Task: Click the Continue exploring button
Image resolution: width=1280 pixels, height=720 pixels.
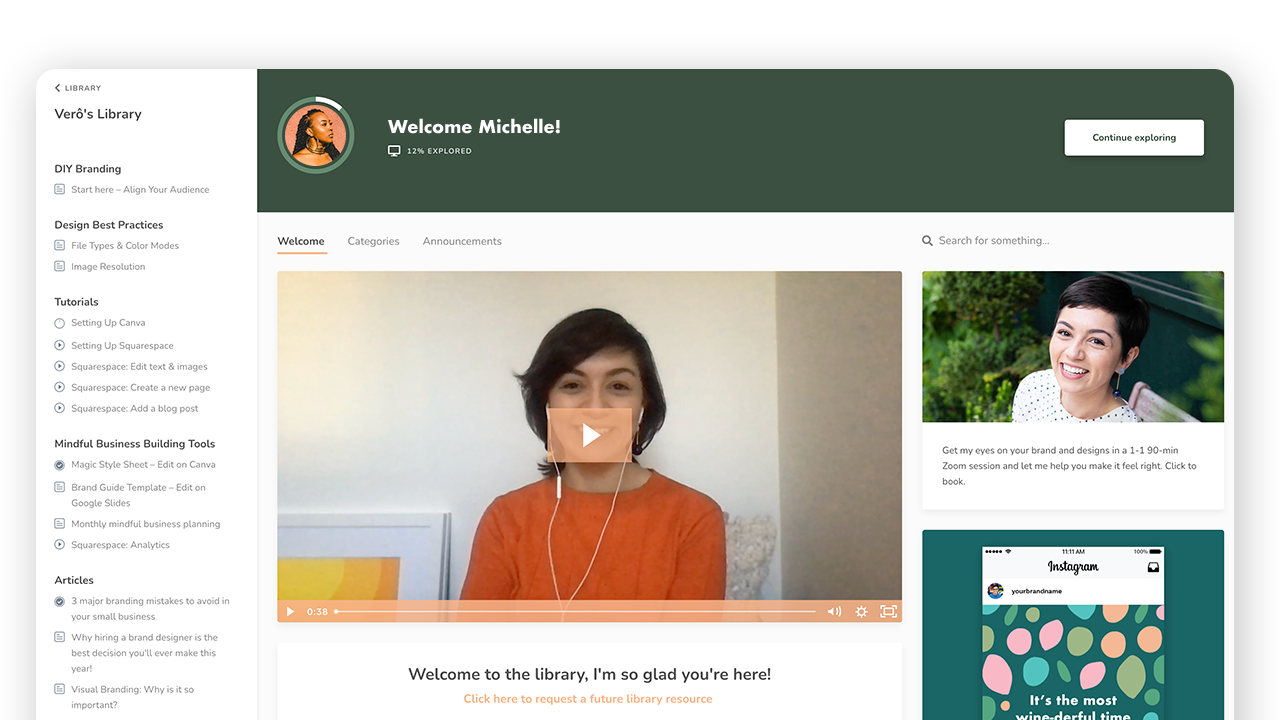Action: pos(1134,138)
